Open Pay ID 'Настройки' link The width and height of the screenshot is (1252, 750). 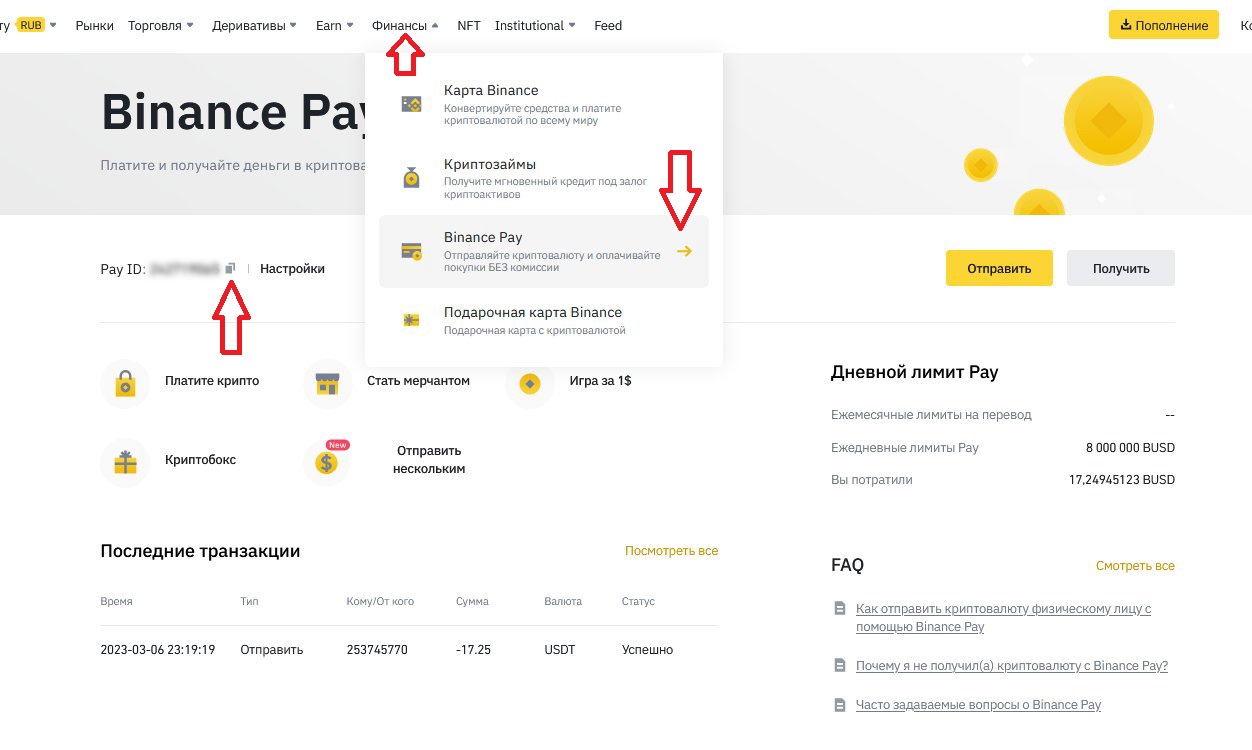292,268
